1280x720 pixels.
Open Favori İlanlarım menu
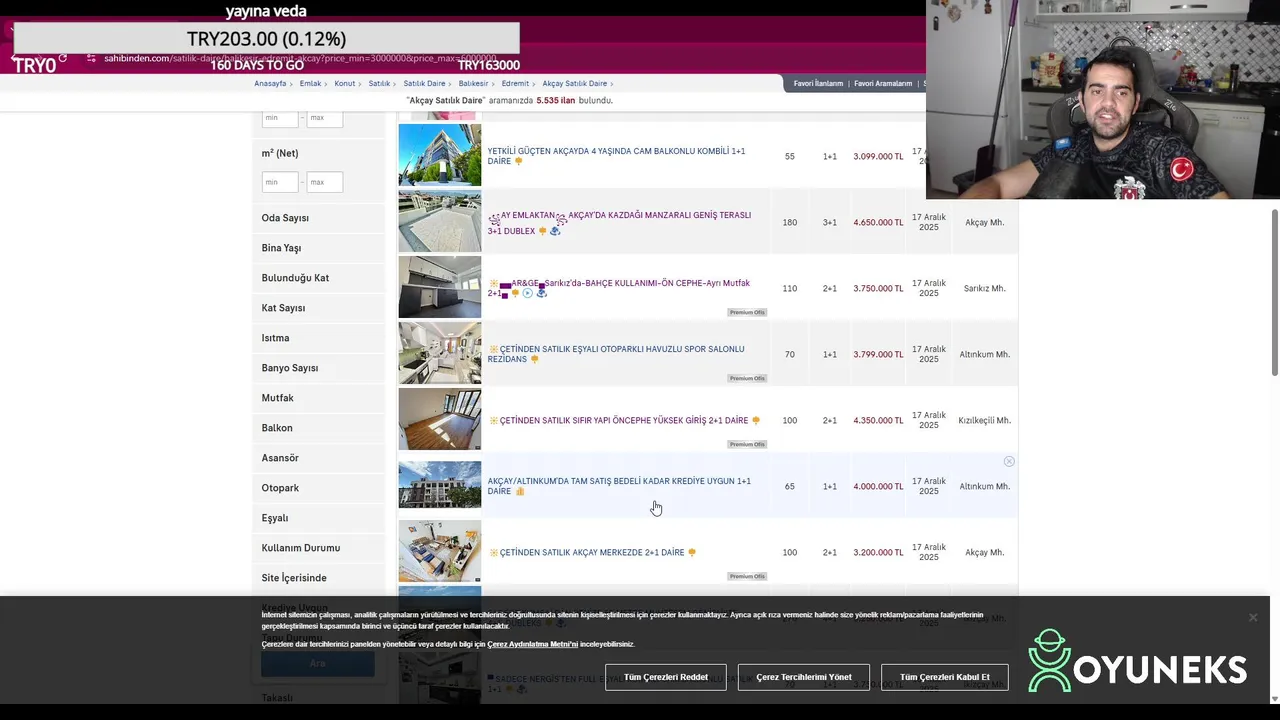pos(818,84)
